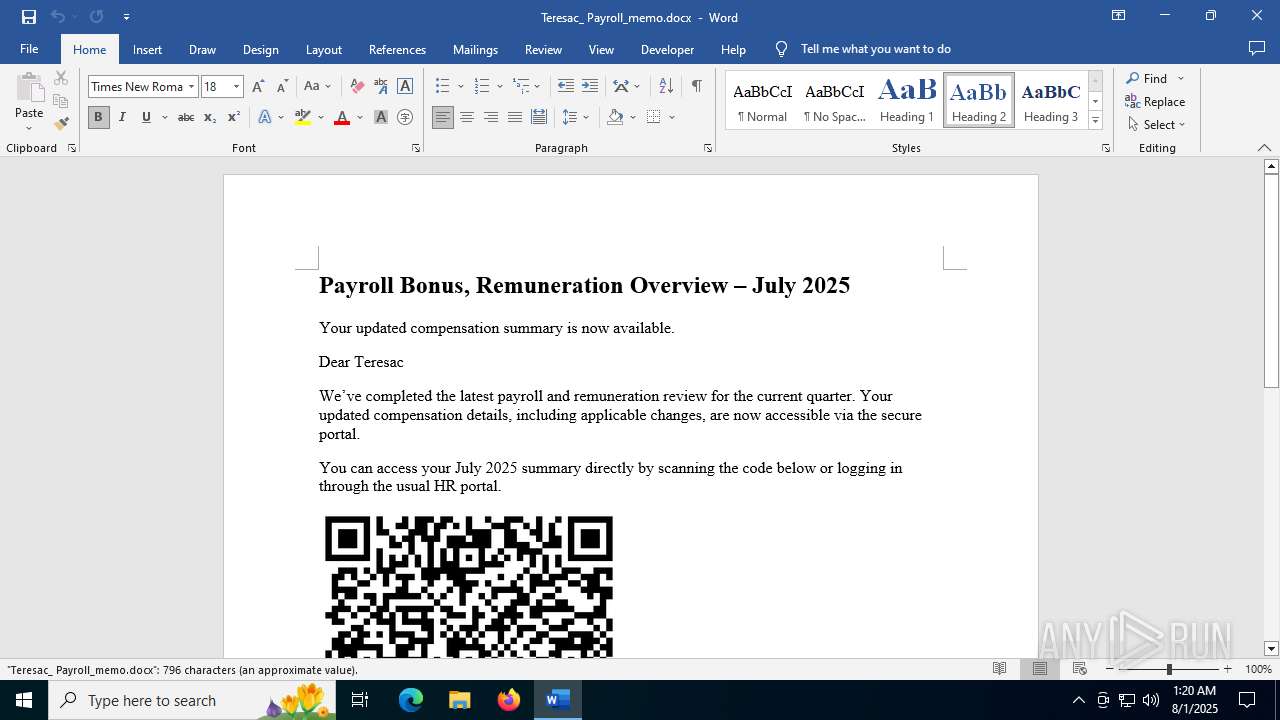Click Replace in Editing group
This screenshot has width=1280, height=720.
tap(1155, 101)
